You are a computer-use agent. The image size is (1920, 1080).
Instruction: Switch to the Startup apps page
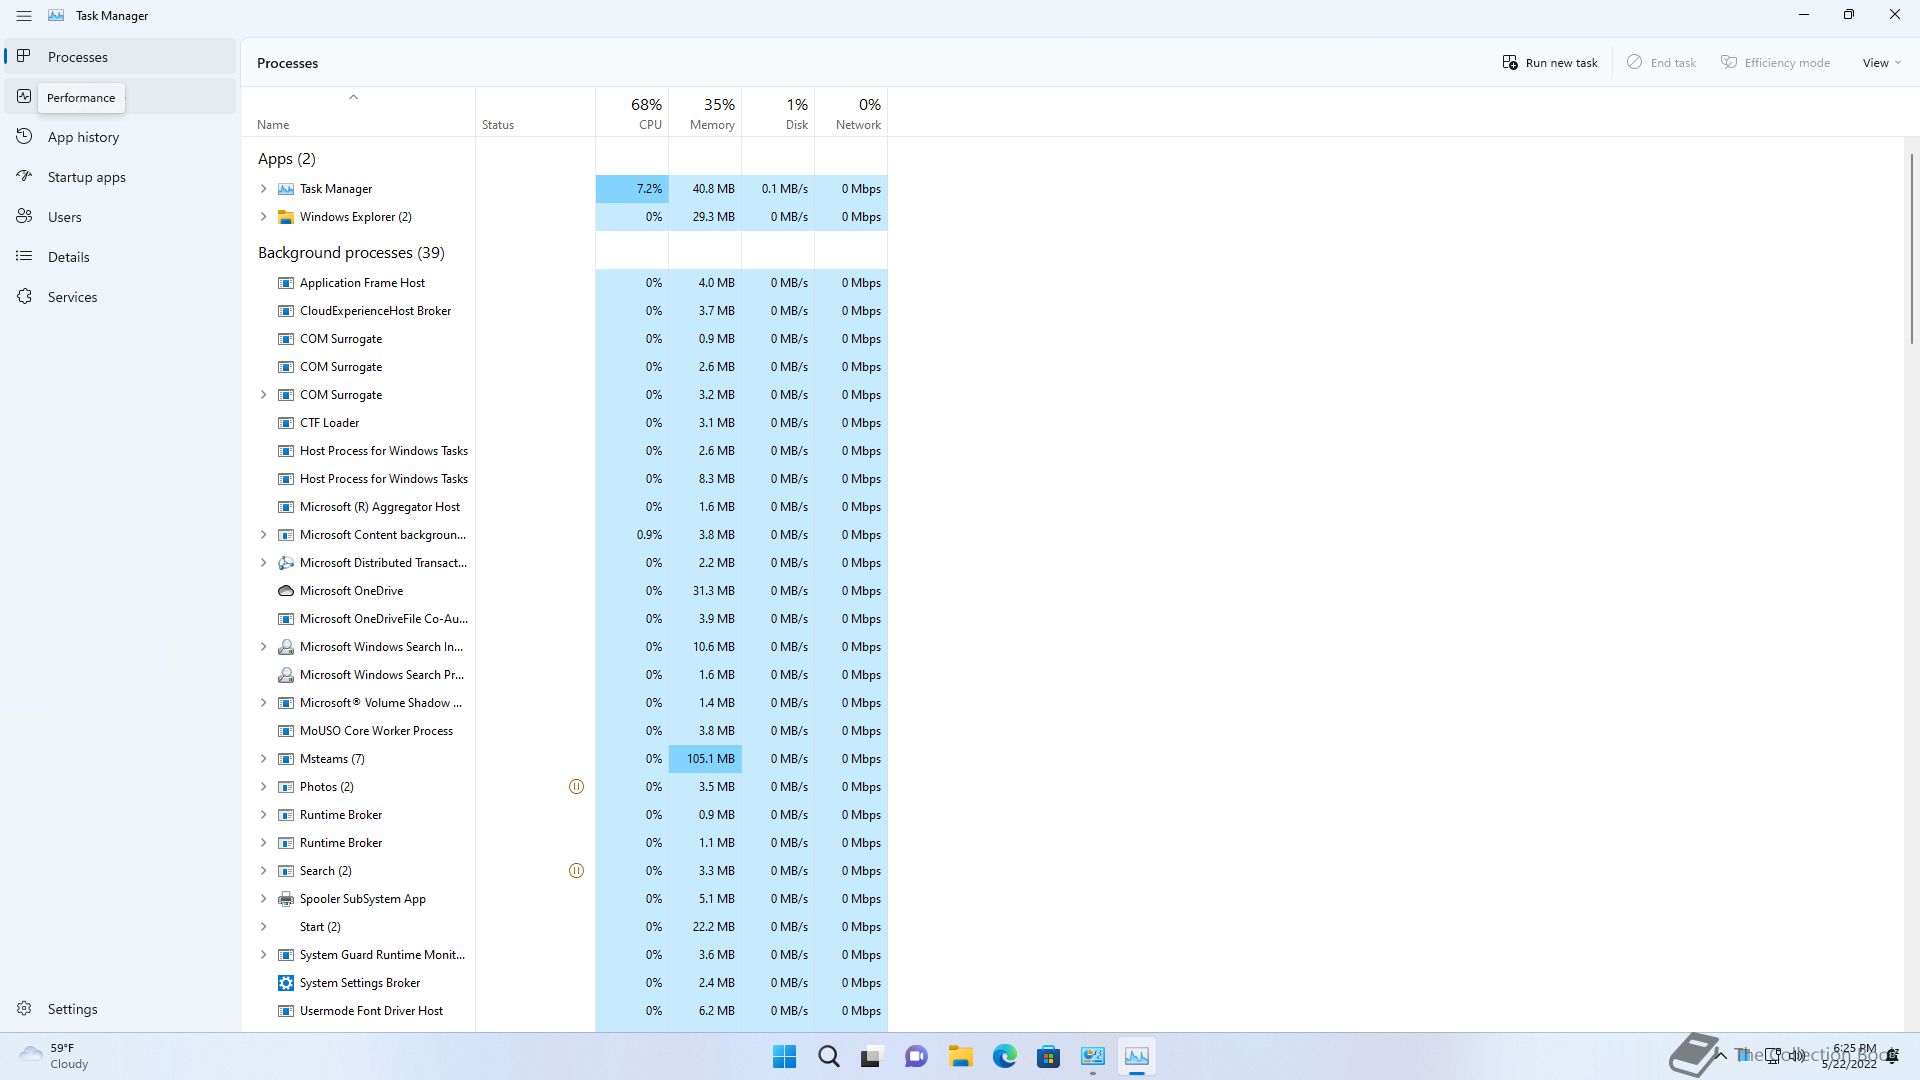click(120, 177)
